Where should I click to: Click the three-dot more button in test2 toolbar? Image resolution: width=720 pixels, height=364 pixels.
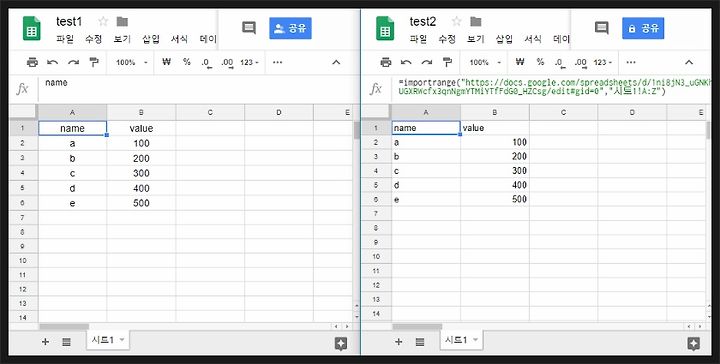631,62
